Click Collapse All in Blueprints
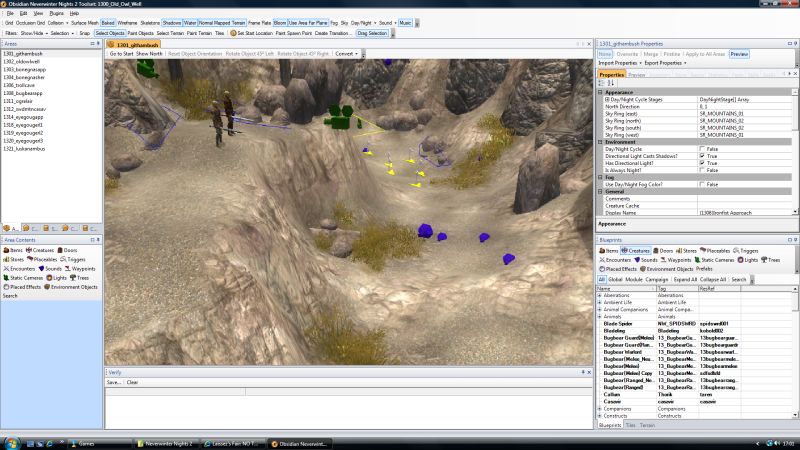 (713, 280)
